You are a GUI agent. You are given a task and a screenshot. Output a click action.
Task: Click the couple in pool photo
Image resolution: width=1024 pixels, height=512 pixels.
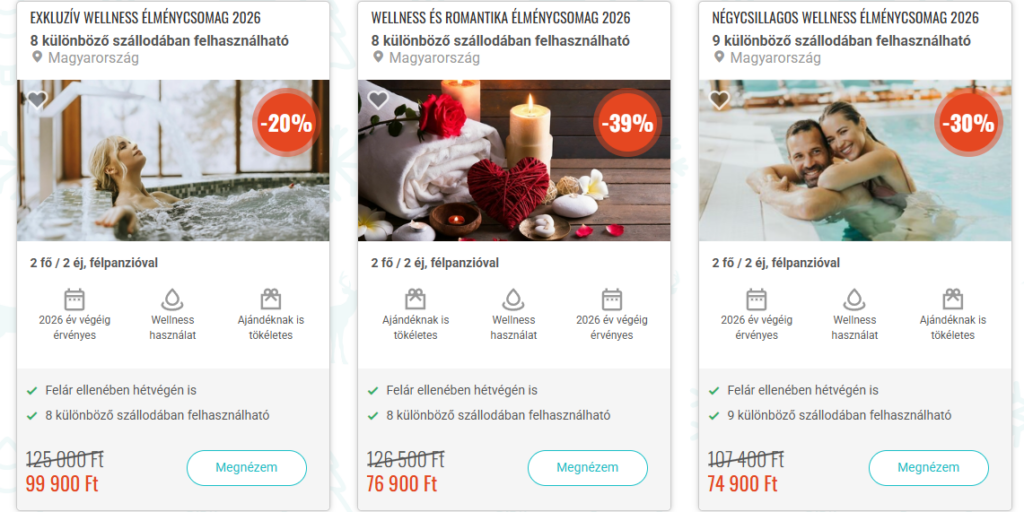click(855, 160)
